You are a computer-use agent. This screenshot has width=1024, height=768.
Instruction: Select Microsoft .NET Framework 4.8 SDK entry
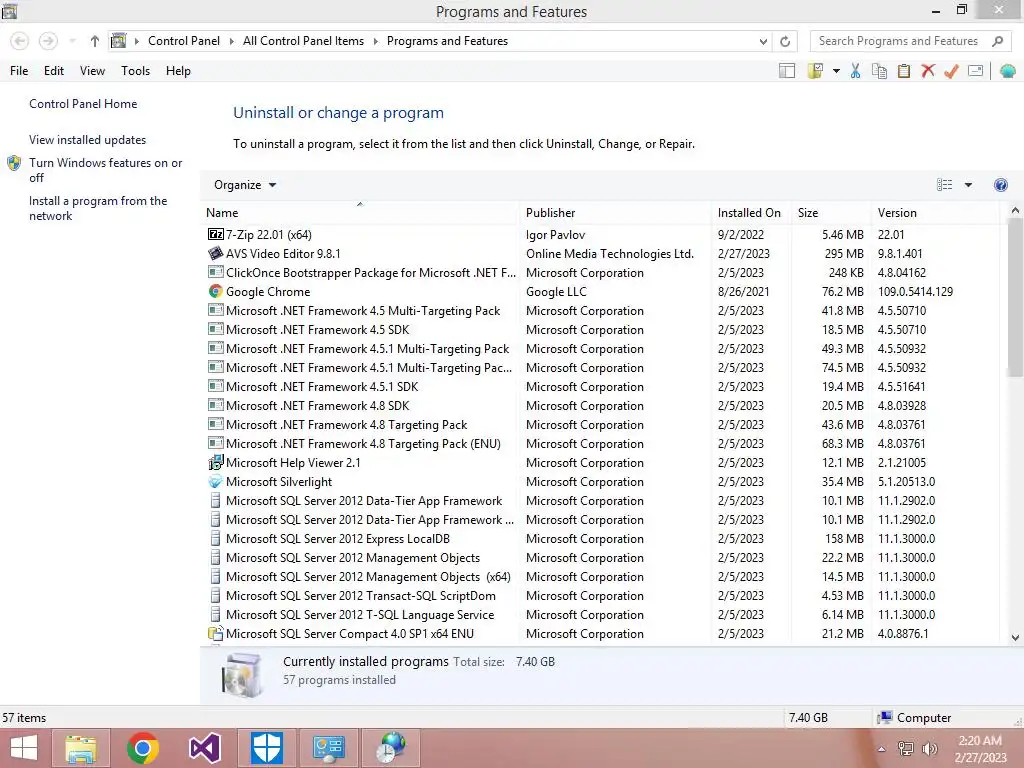(601, 406)
